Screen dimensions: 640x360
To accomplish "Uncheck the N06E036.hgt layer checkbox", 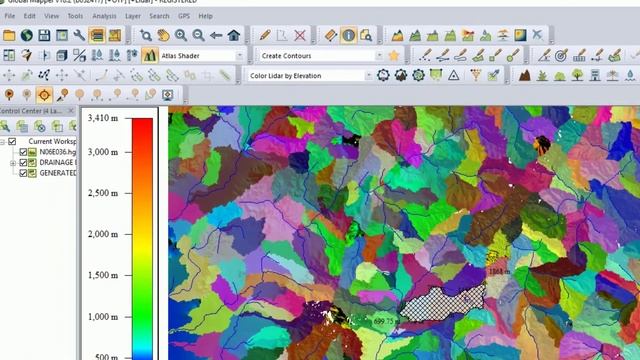I will (23, 152).
